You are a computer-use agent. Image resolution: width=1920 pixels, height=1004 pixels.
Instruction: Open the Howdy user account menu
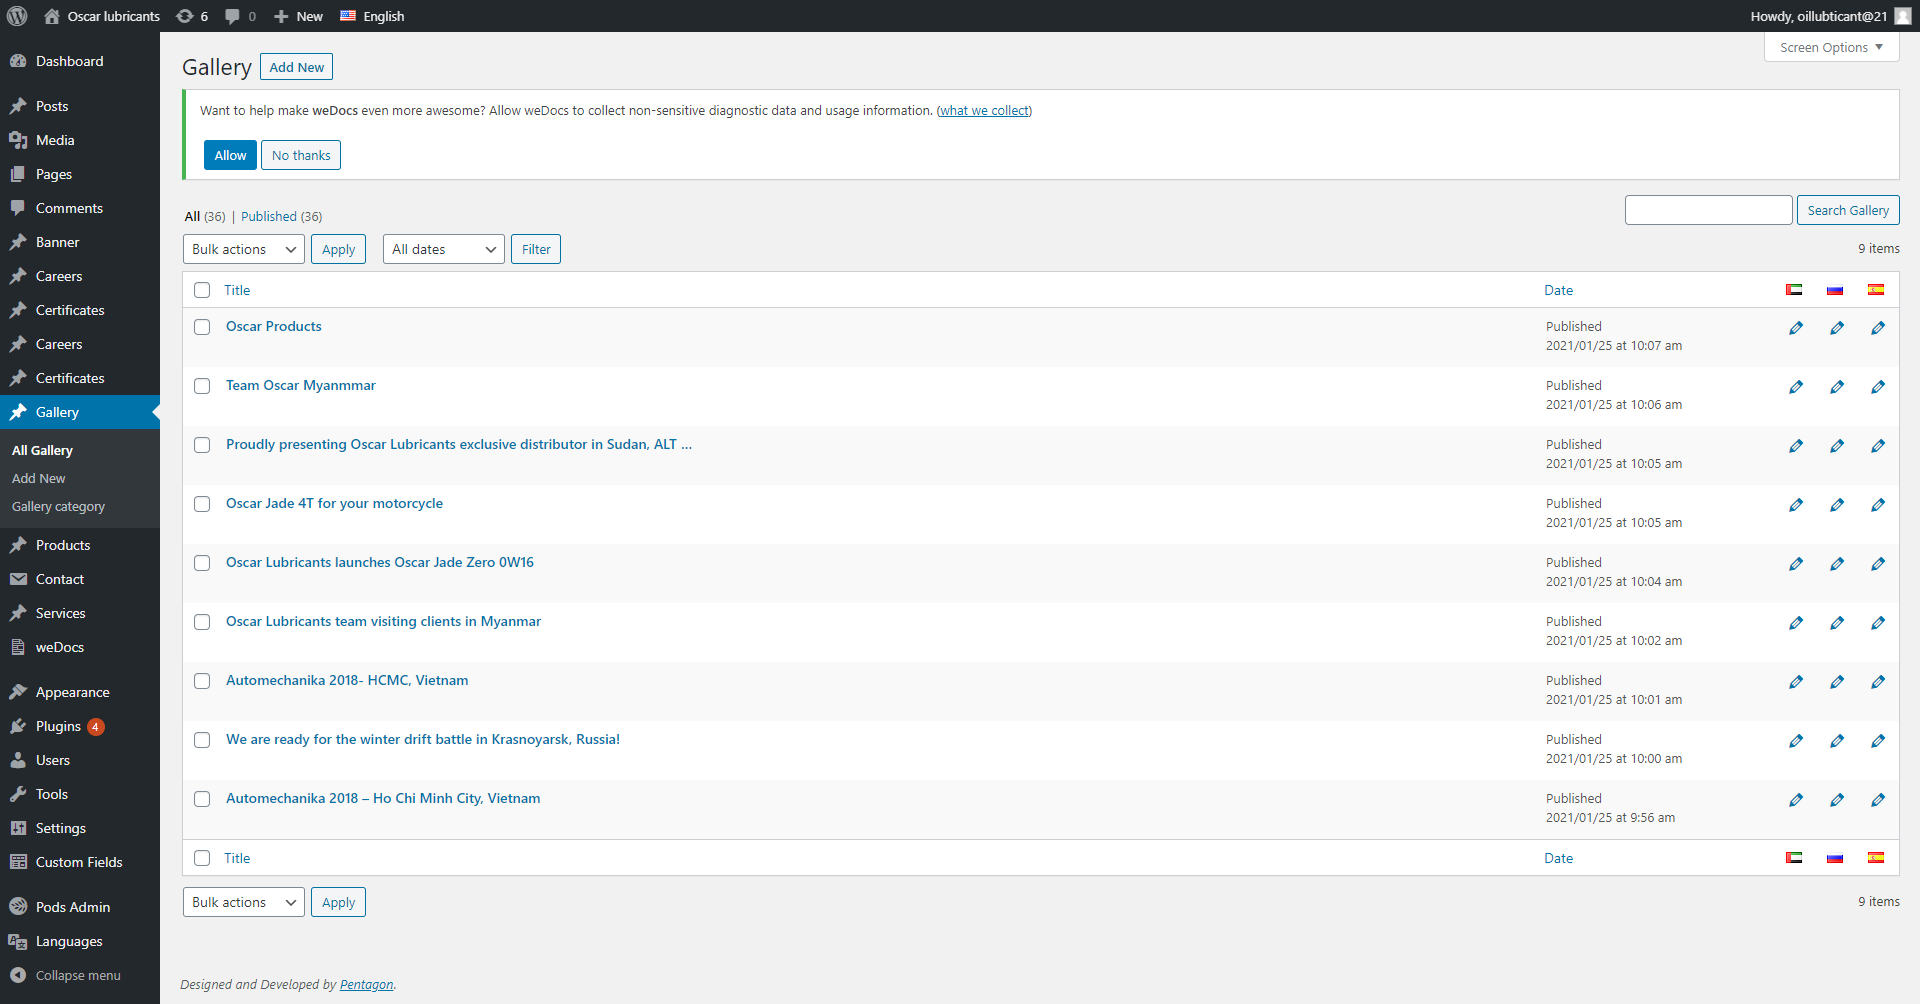click(x=1830, y=16)
